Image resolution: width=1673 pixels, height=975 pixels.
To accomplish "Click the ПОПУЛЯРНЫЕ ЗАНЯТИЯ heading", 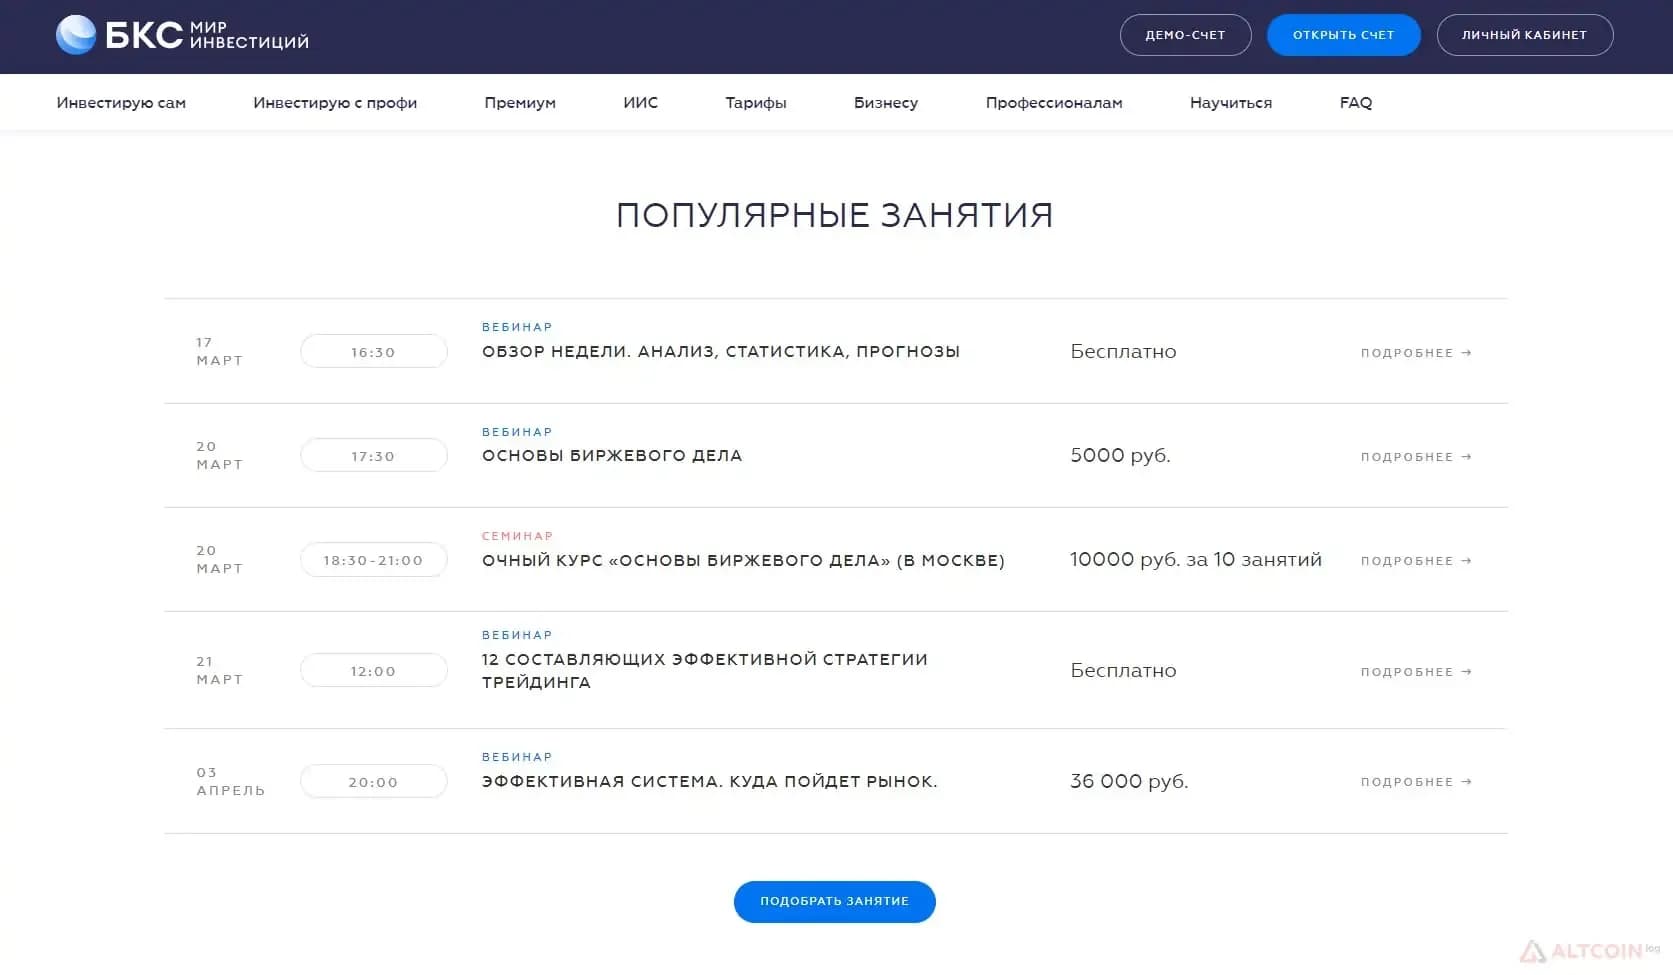I will pos(835,215).
